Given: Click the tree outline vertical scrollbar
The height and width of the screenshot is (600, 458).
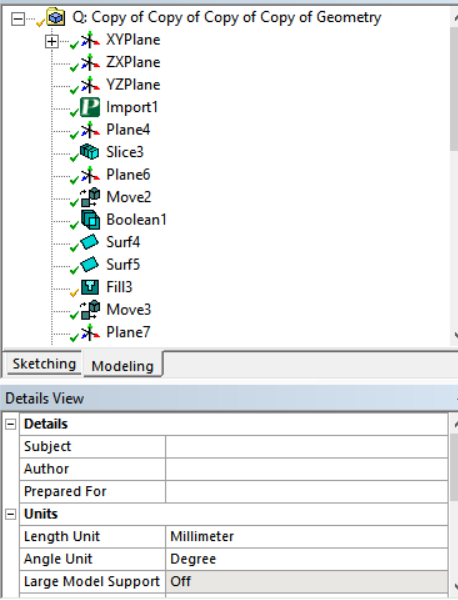Looking at the screenshot, I should [454, 178].
